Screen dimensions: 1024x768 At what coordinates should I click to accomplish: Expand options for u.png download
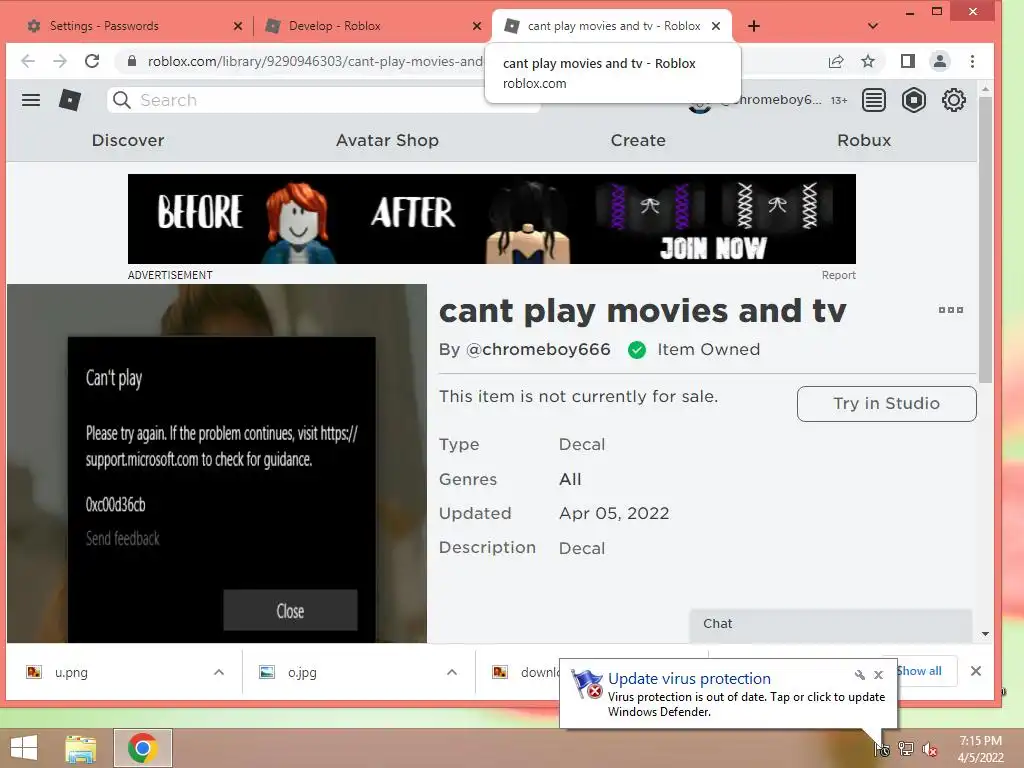point(219,672)
